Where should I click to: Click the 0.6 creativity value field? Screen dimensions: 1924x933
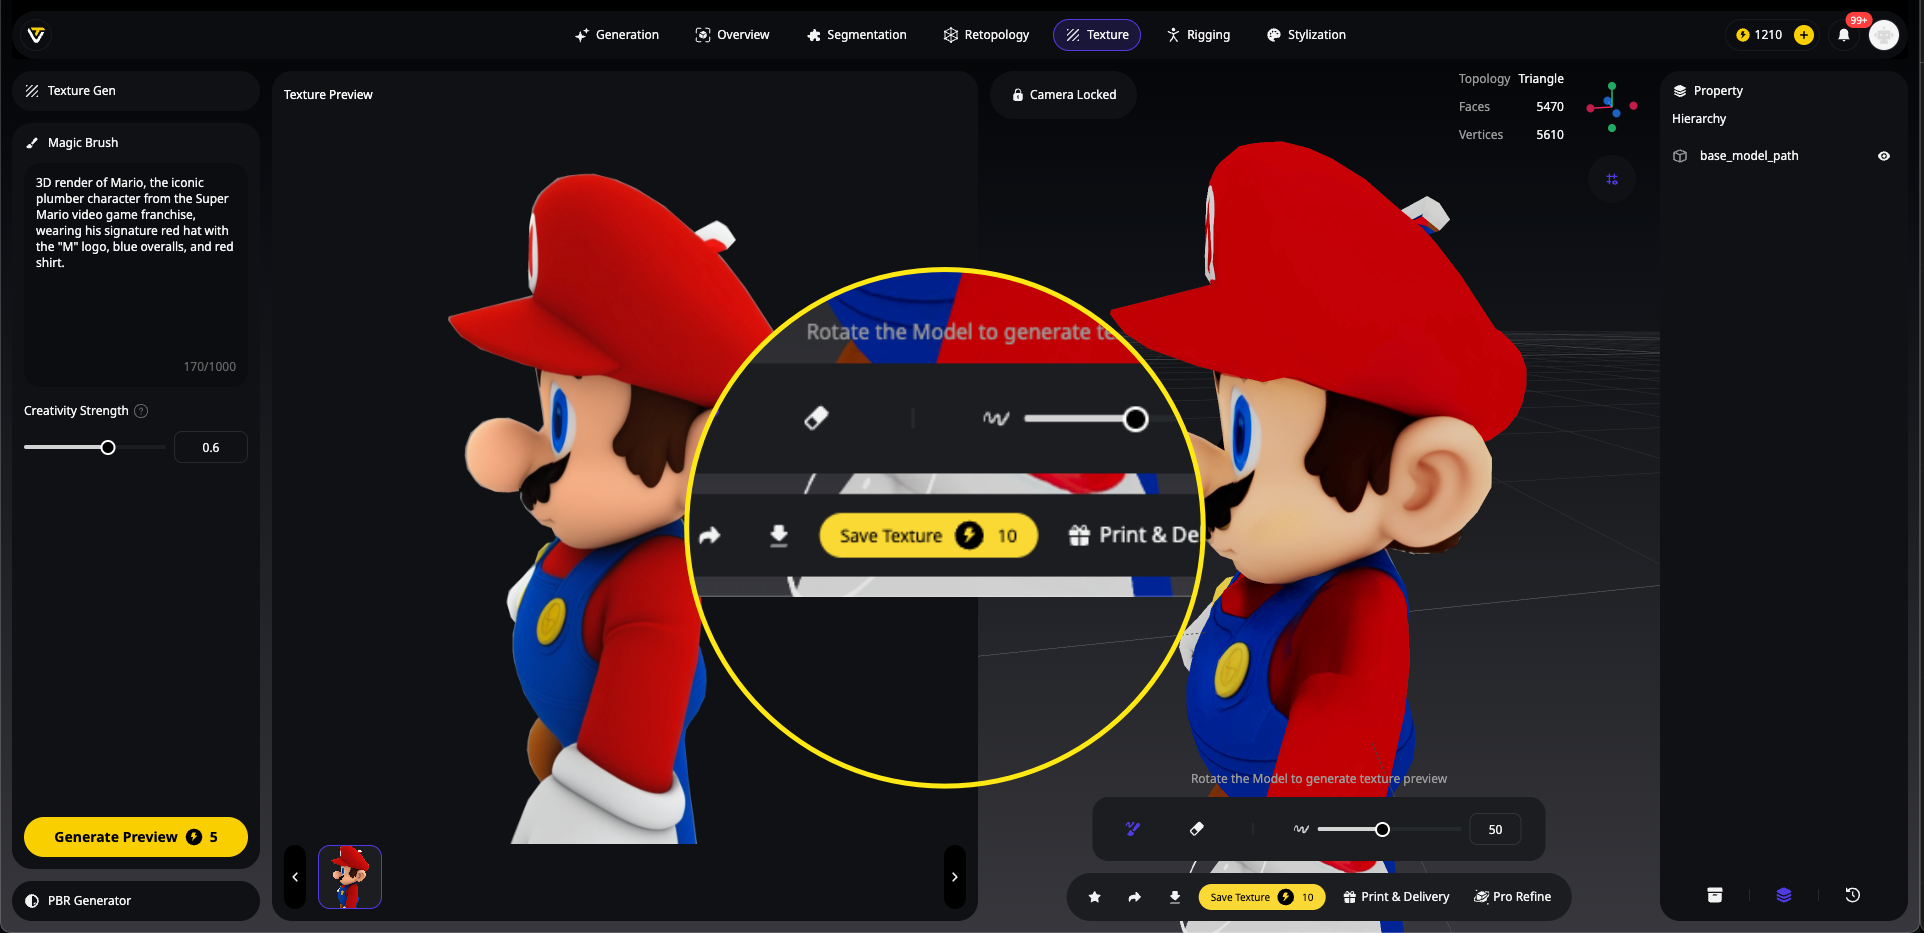point(211,448)
